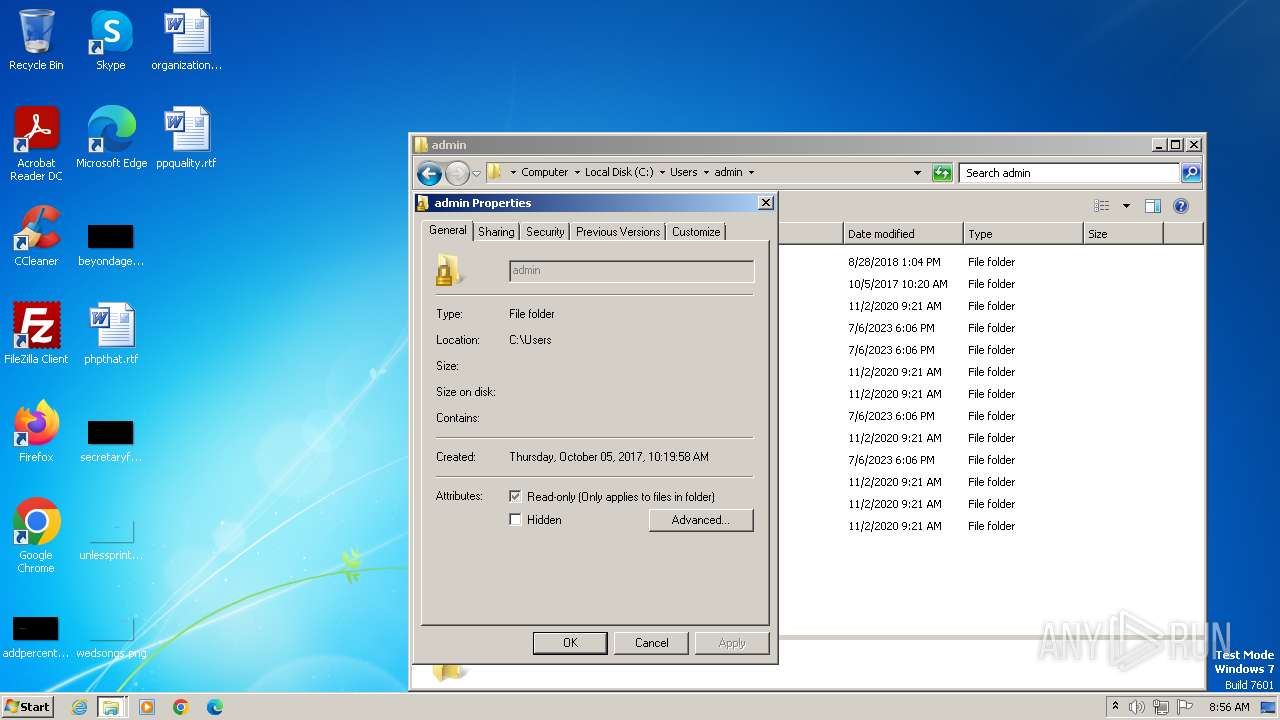
Task: Refresh the admin folder view
Action: pos(942,173)
